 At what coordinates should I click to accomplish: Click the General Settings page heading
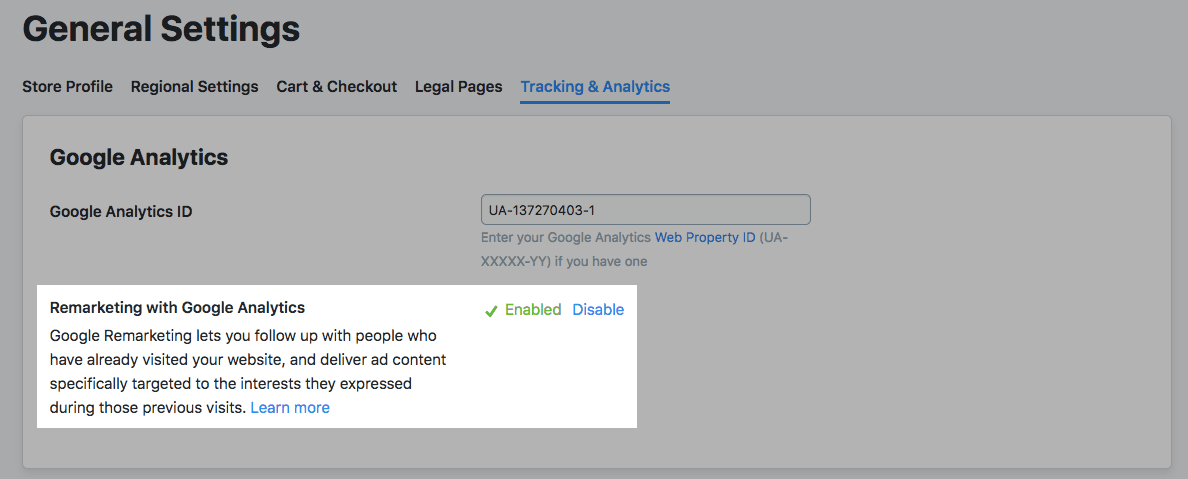click(161, 28)
